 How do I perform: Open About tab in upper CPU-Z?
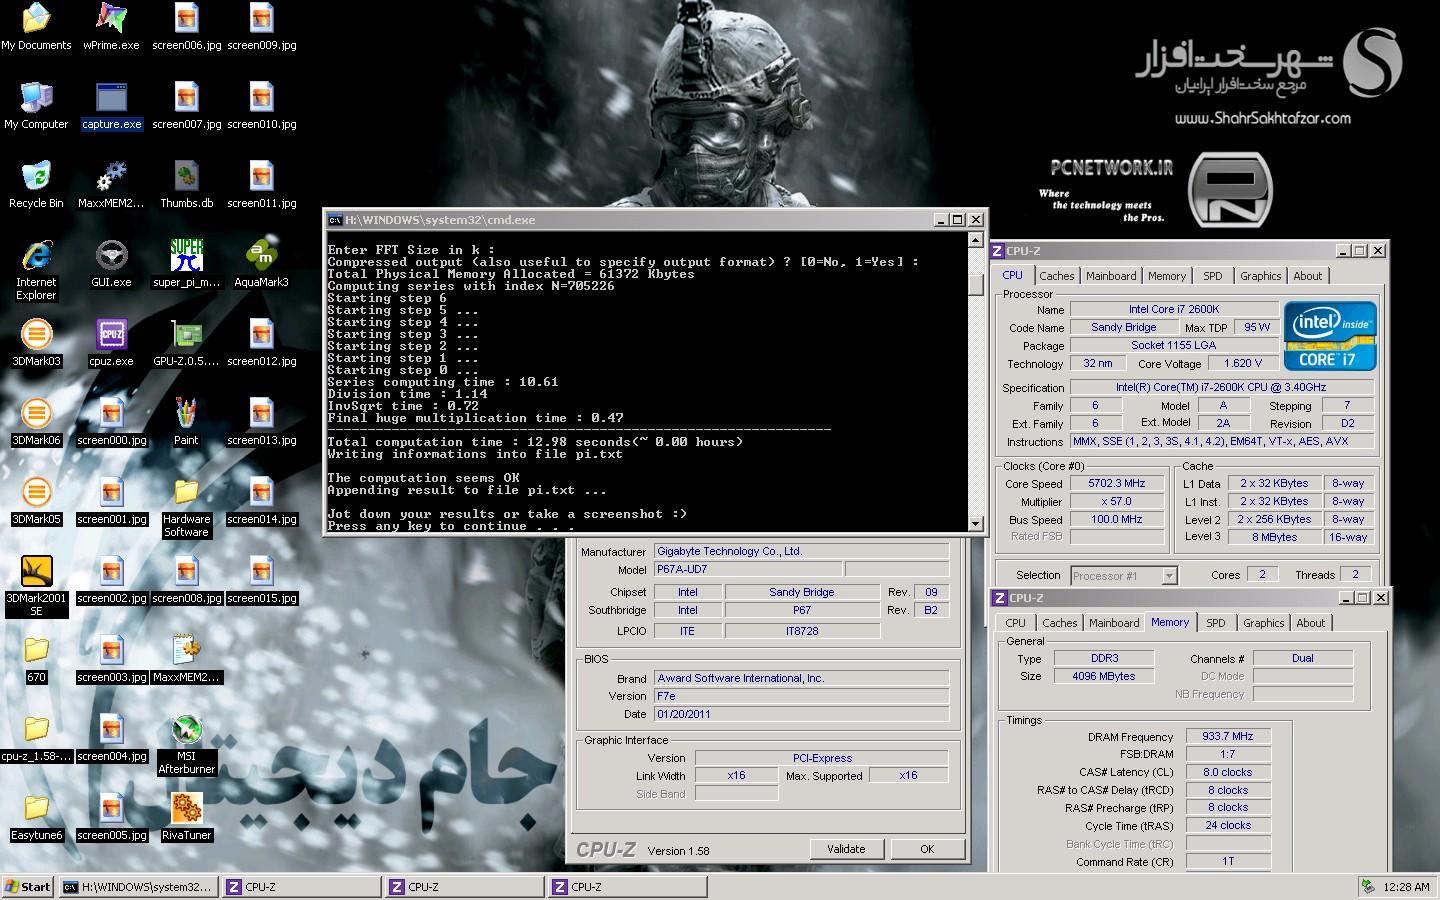tap(1307, 276)
